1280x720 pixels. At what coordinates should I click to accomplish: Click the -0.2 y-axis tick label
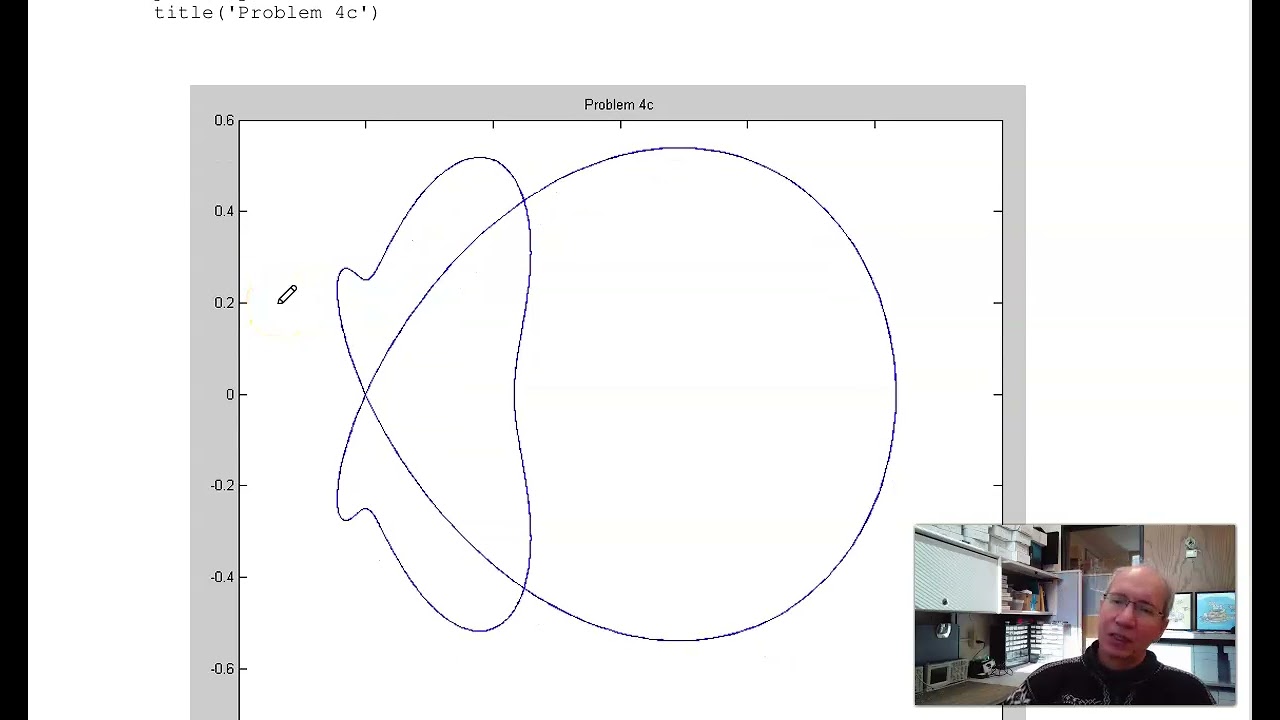pyautogui.click(x=222, y=486)
